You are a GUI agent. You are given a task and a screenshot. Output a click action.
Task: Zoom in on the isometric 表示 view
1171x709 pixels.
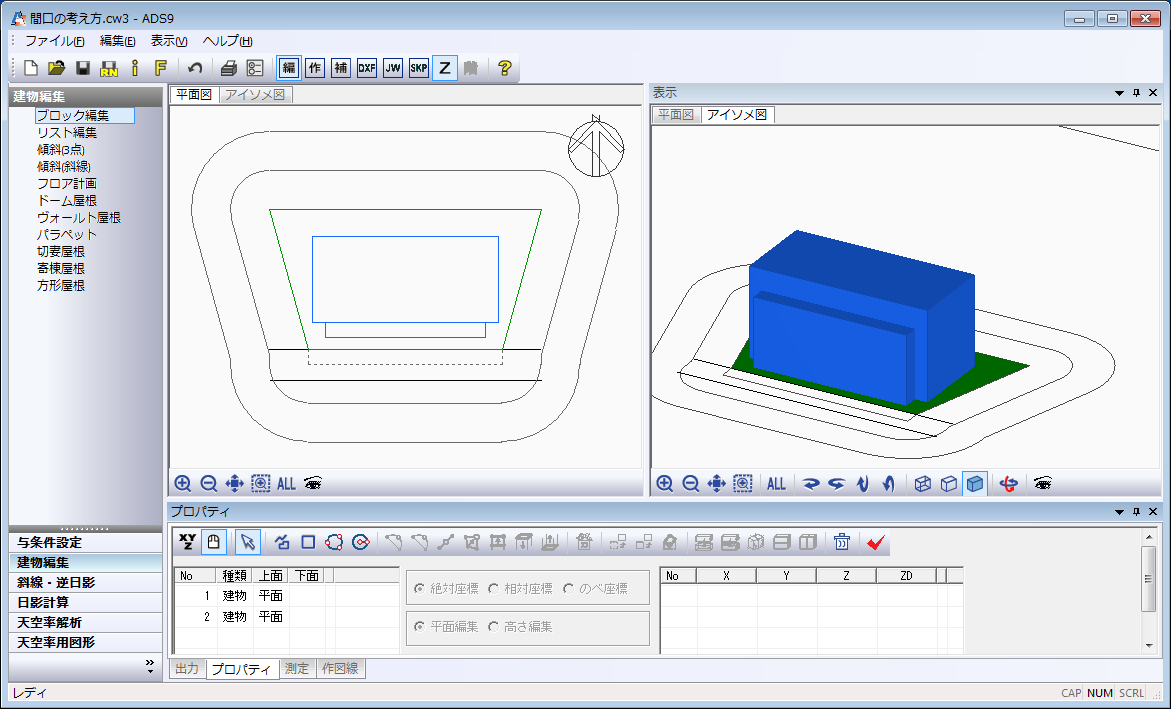[x=665, y=483]
